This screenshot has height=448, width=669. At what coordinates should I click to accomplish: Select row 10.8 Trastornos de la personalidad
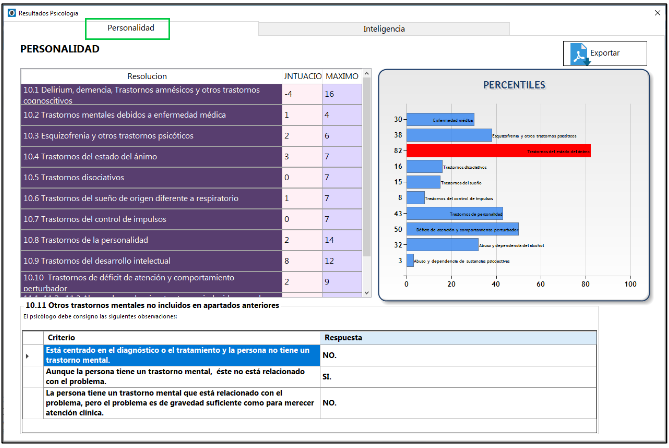coord(151,240)
